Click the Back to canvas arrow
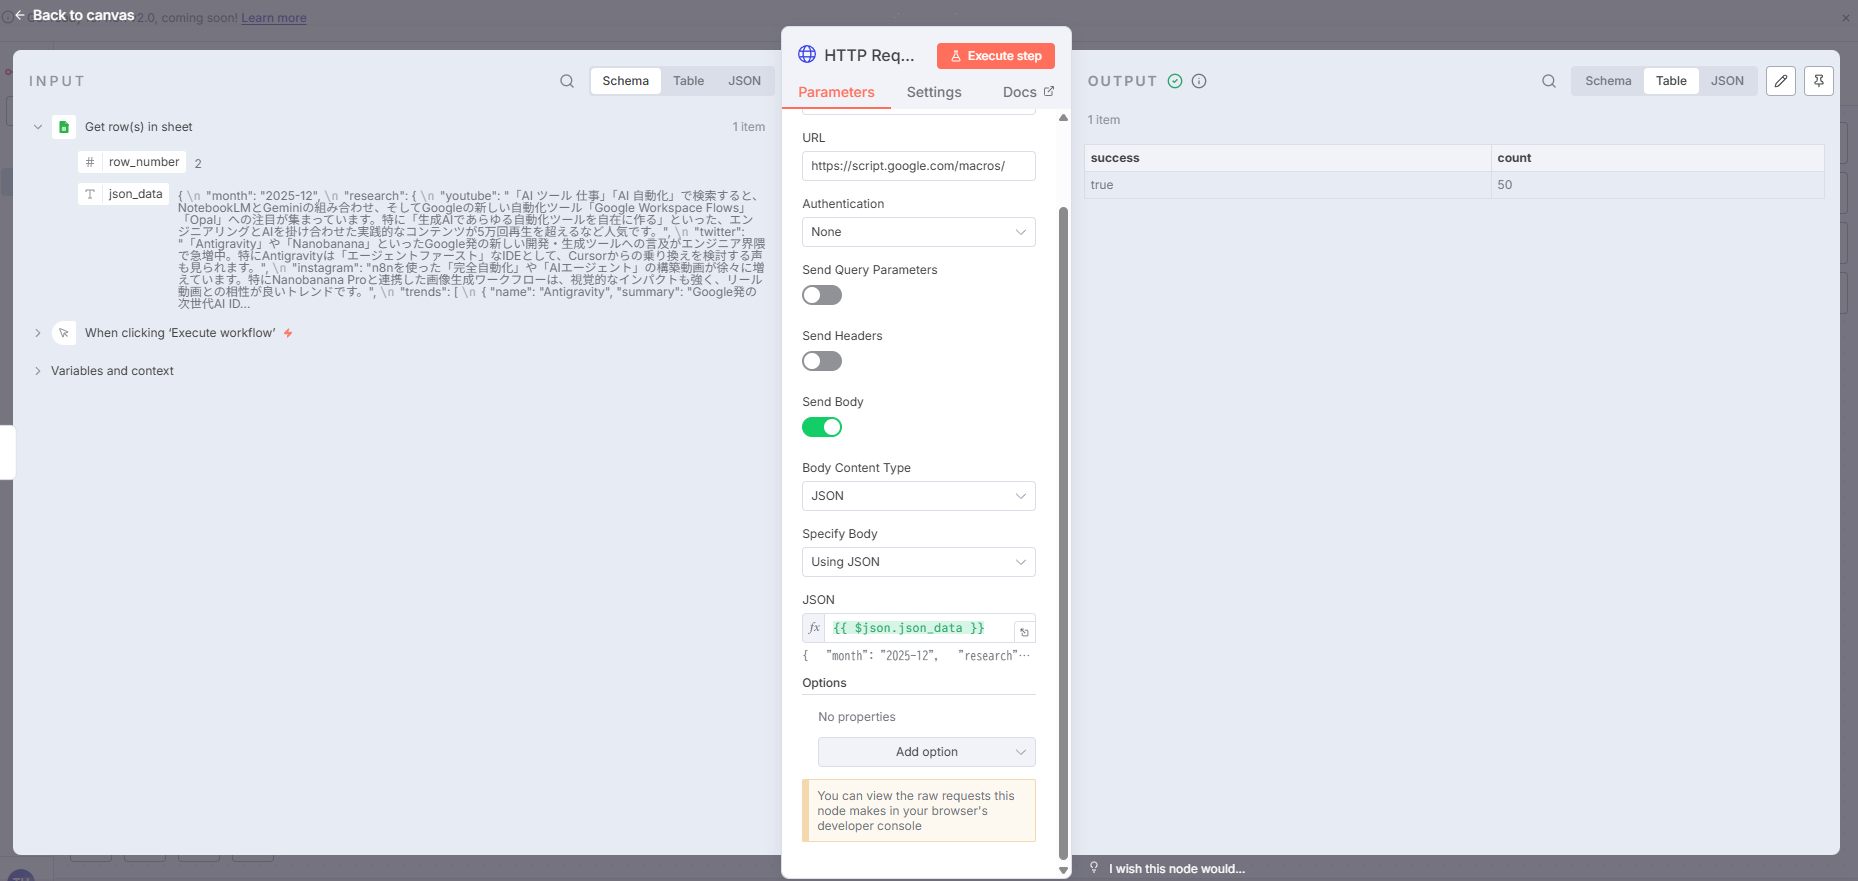Screen dimensions: 1858x881 pyautogui.click(x=20, y=15)
